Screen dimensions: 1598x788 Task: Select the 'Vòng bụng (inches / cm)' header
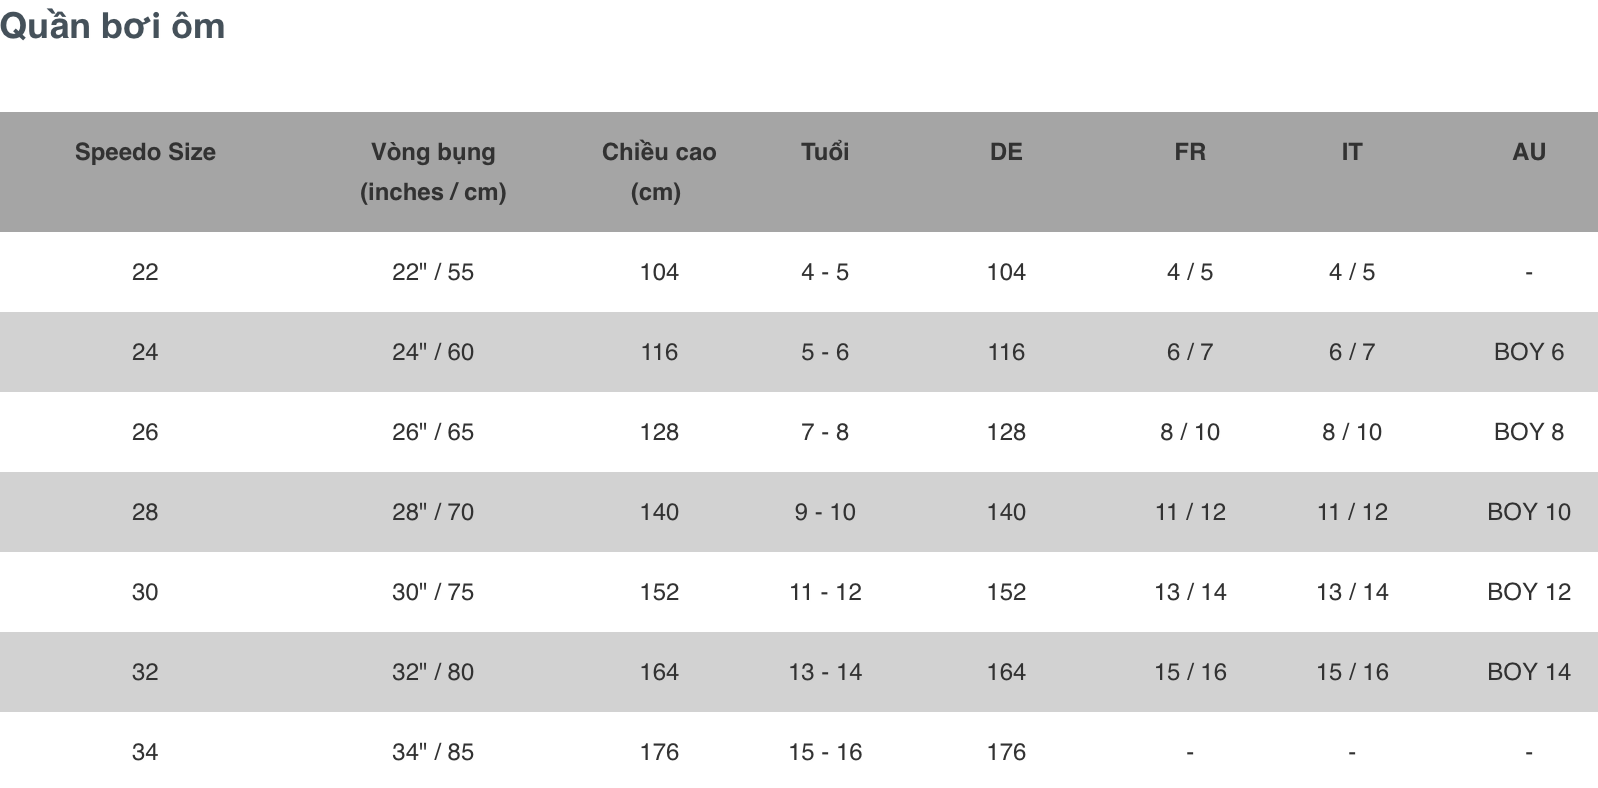click(433, 171)
